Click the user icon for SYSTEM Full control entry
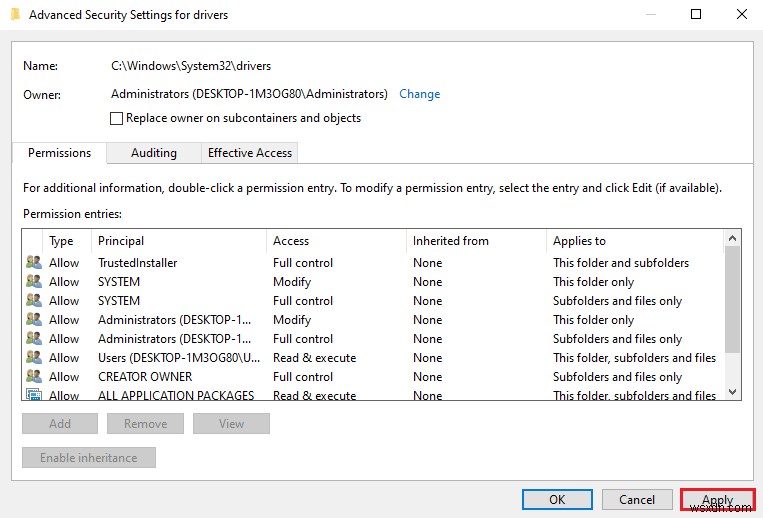The height and width of the screenshot is (518, 763). (x=34, y=301)
